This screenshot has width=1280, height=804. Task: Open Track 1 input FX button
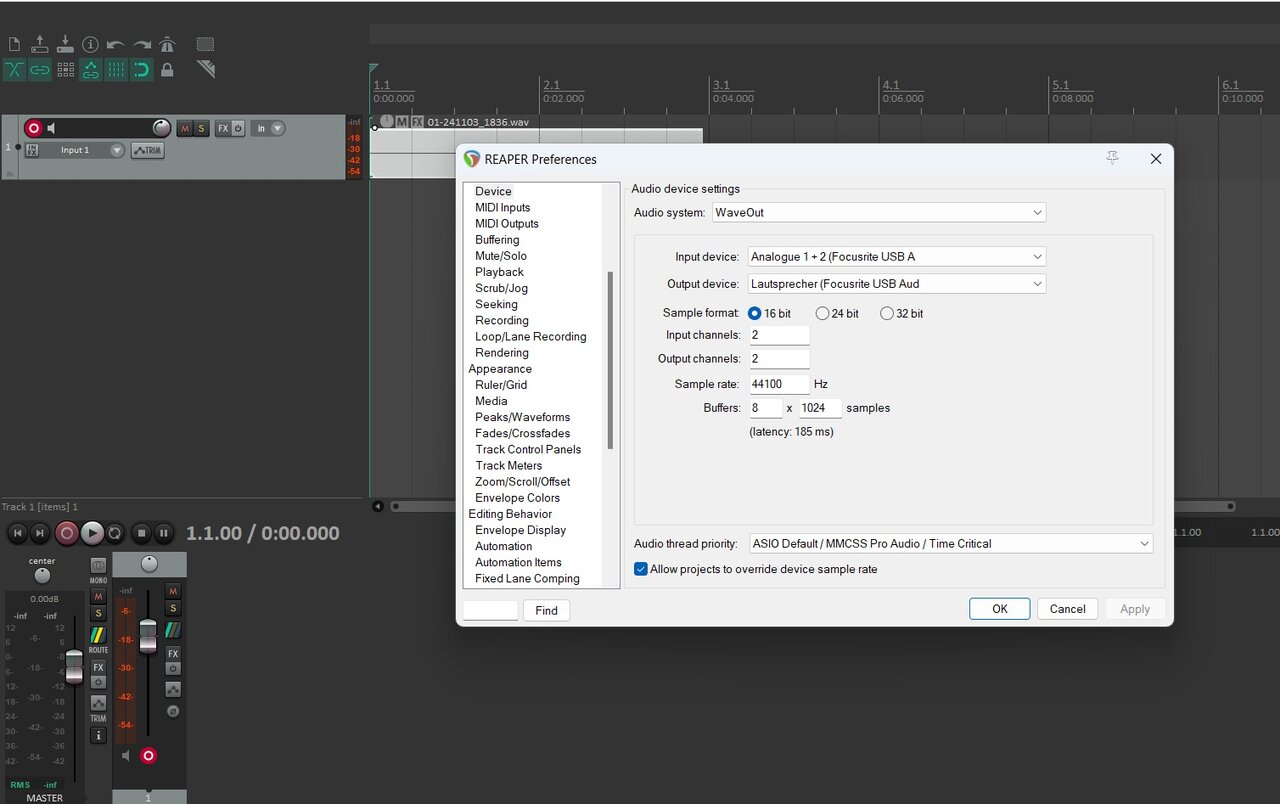coord(32,150)
